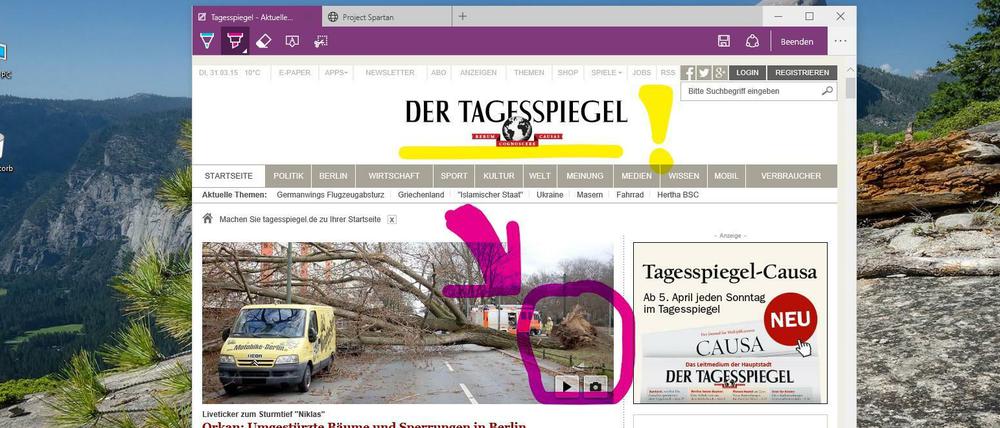The width and height of the screenshot is (1000, 428).
Task: Open the JOBS link
Action: pyautogui.click(x=642, y=73)
